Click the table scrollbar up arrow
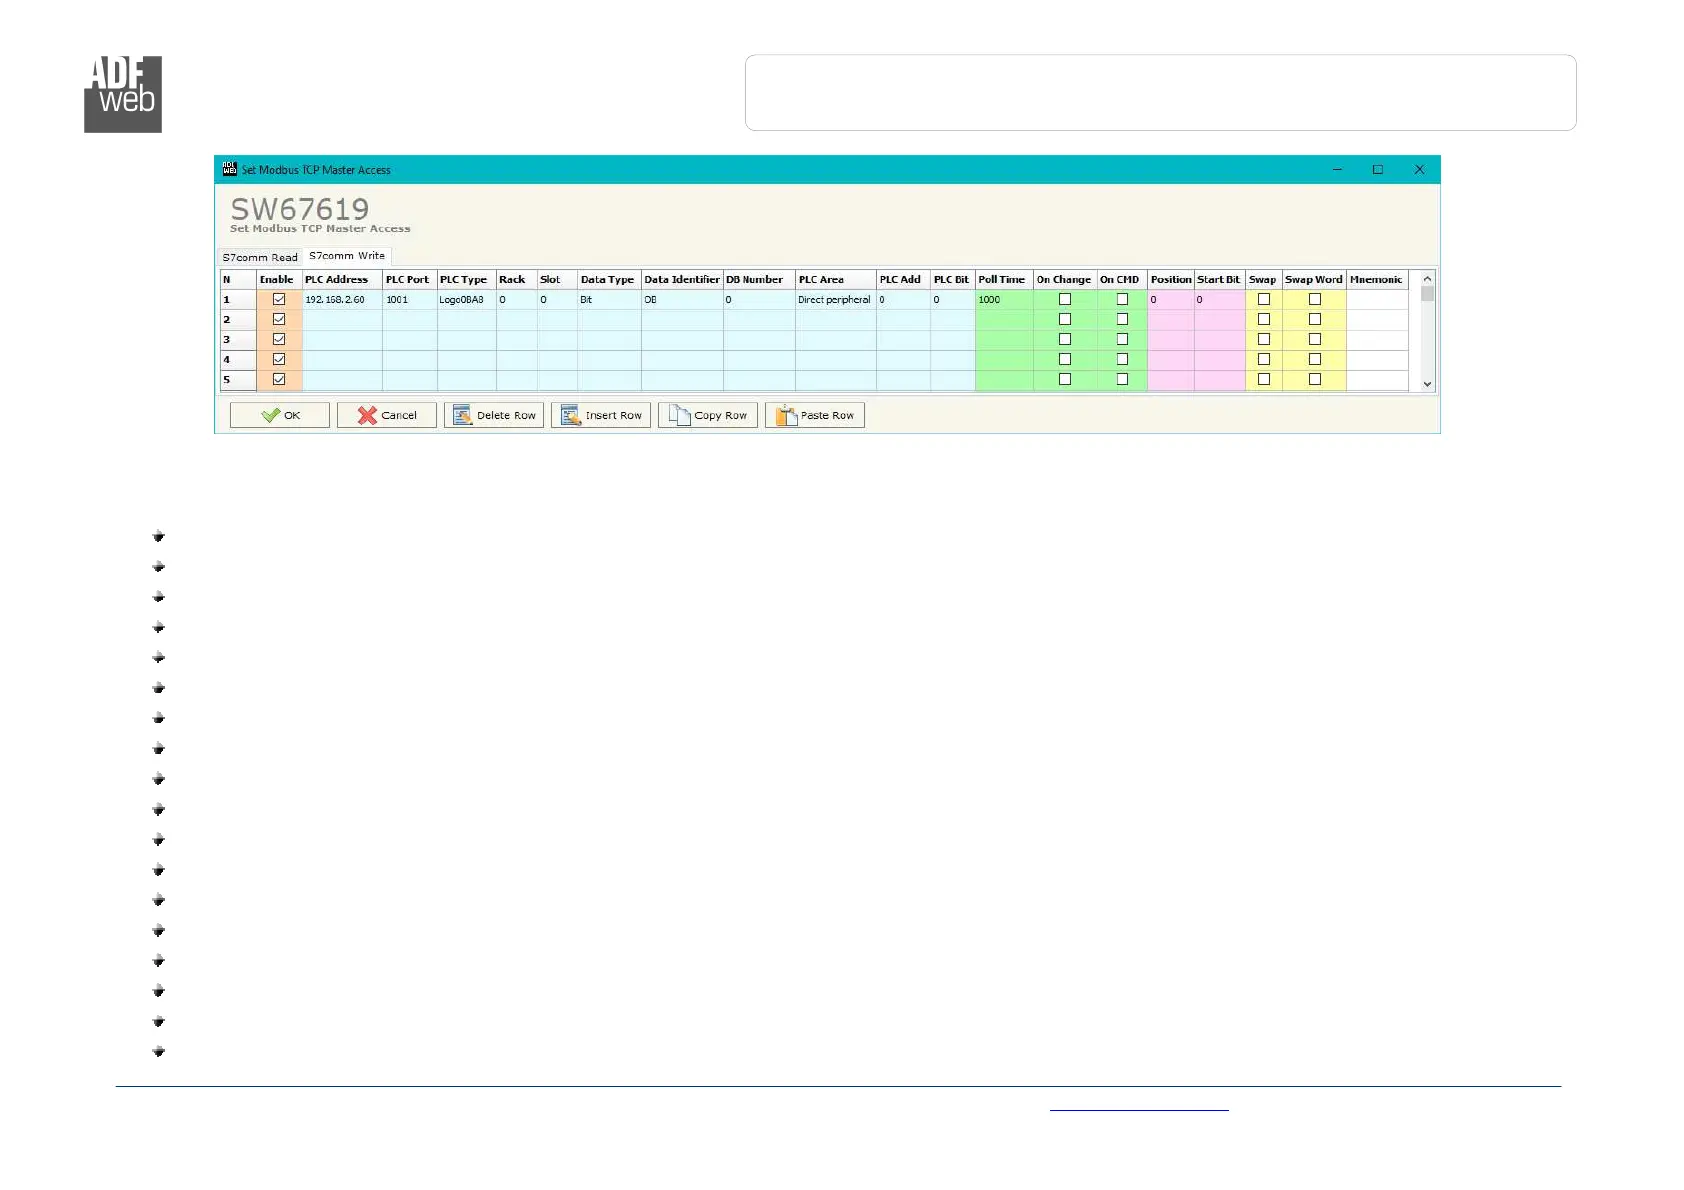Viewport: 1684px width, 1190px height. point(1427,278)
